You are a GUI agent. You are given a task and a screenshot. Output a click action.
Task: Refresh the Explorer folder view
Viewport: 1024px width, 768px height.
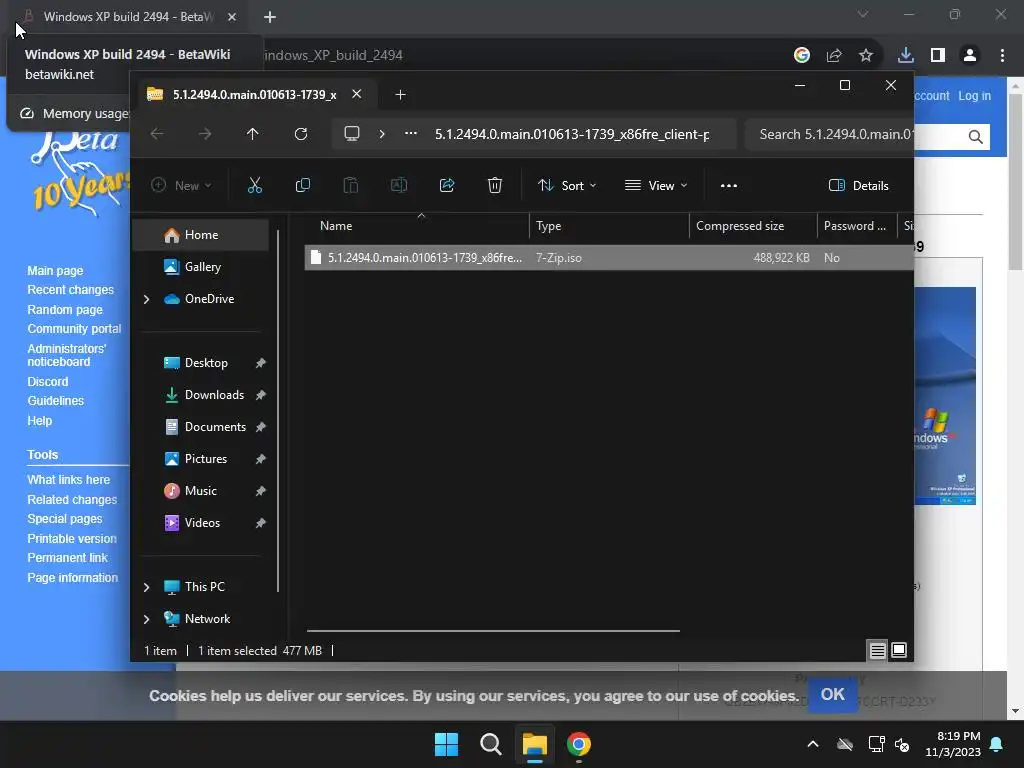click(x=300, y=134)
